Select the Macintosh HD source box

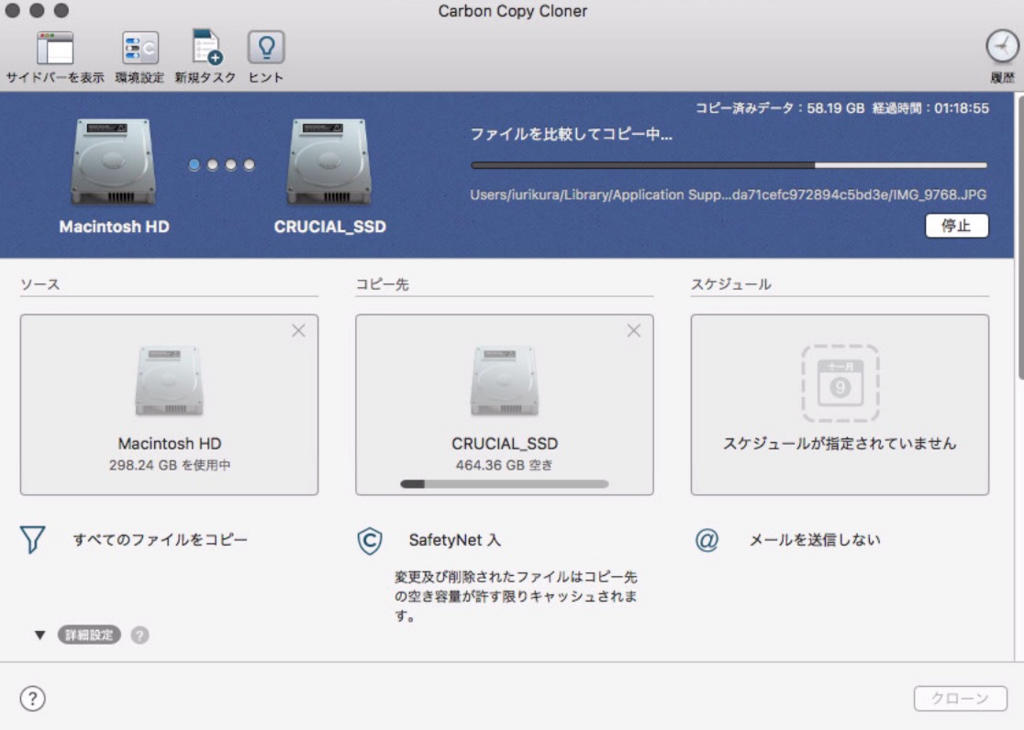[169, 405]
